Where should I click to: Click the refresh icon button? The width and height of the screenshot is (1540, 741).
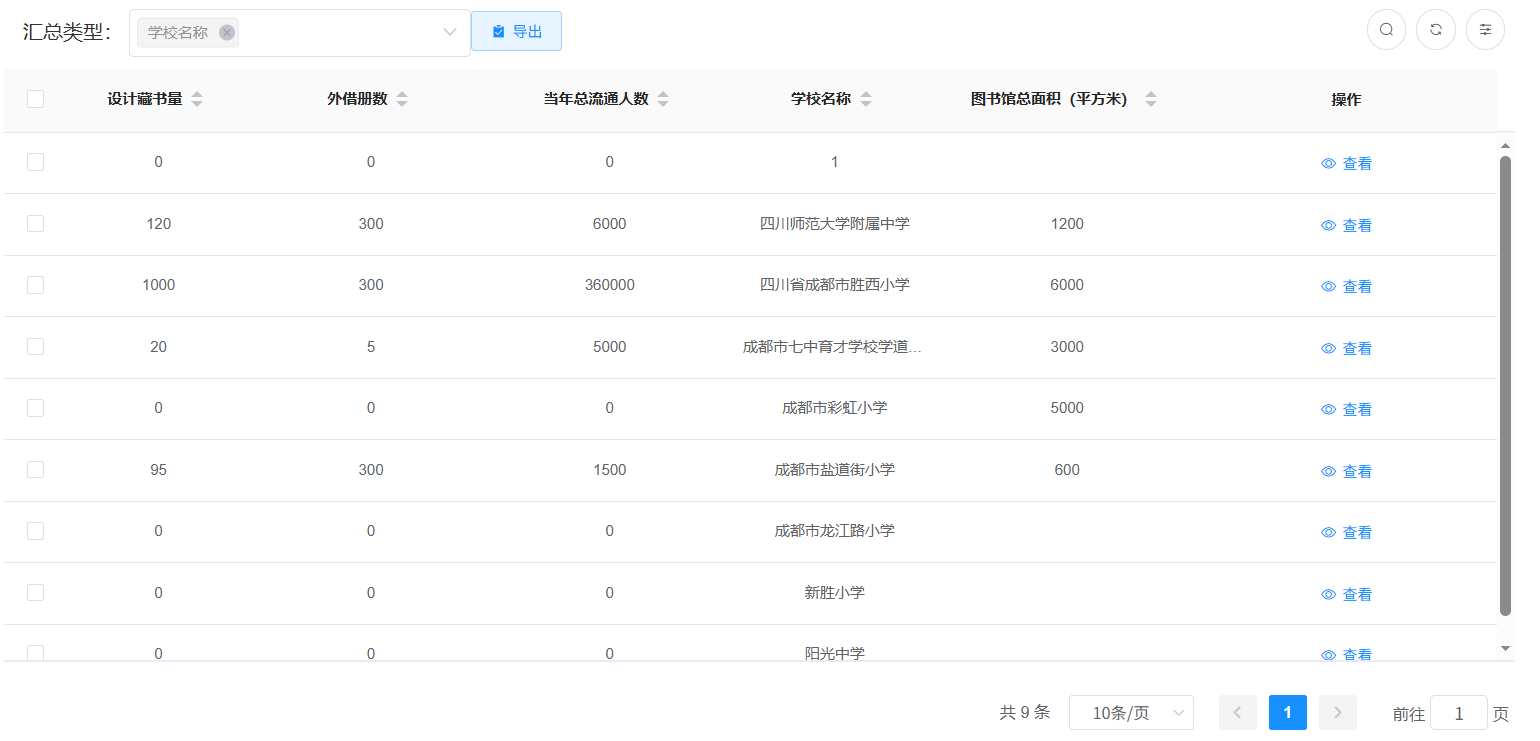1435,30
